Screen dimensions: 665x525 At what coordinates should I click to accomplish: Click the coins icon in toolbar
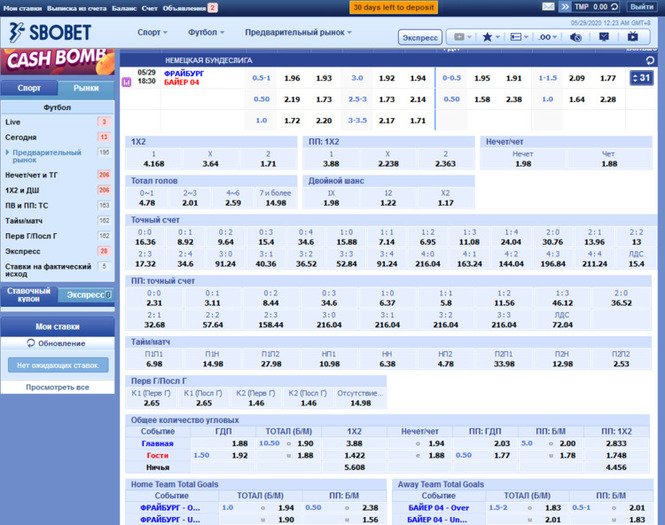coord(575,37)
